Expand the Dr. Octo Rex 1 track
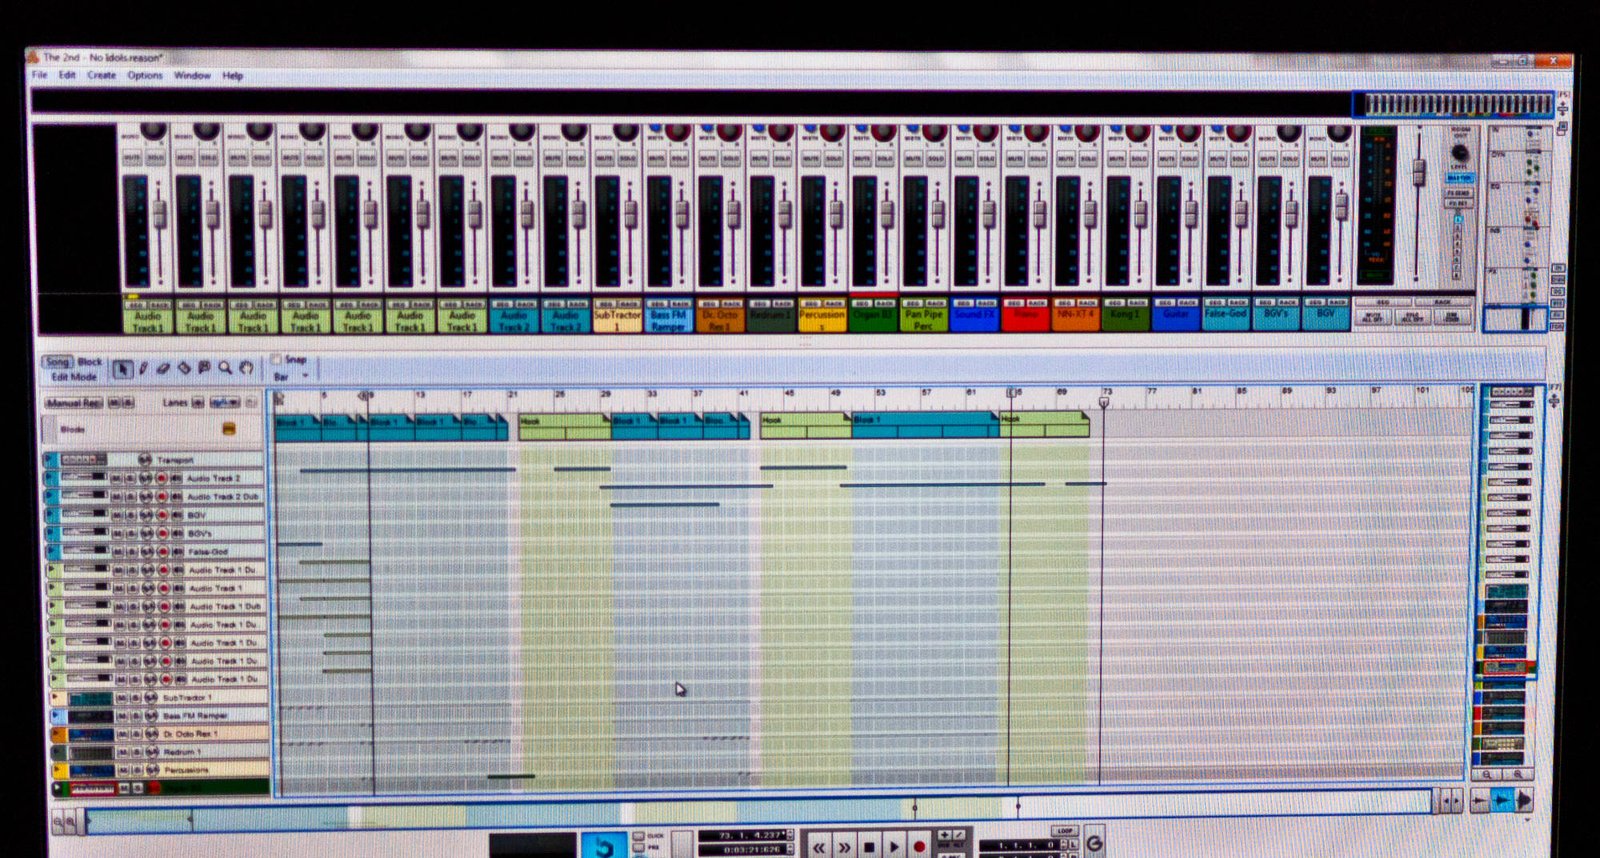This screenshot has width=1600, height=858. point(56,734)
